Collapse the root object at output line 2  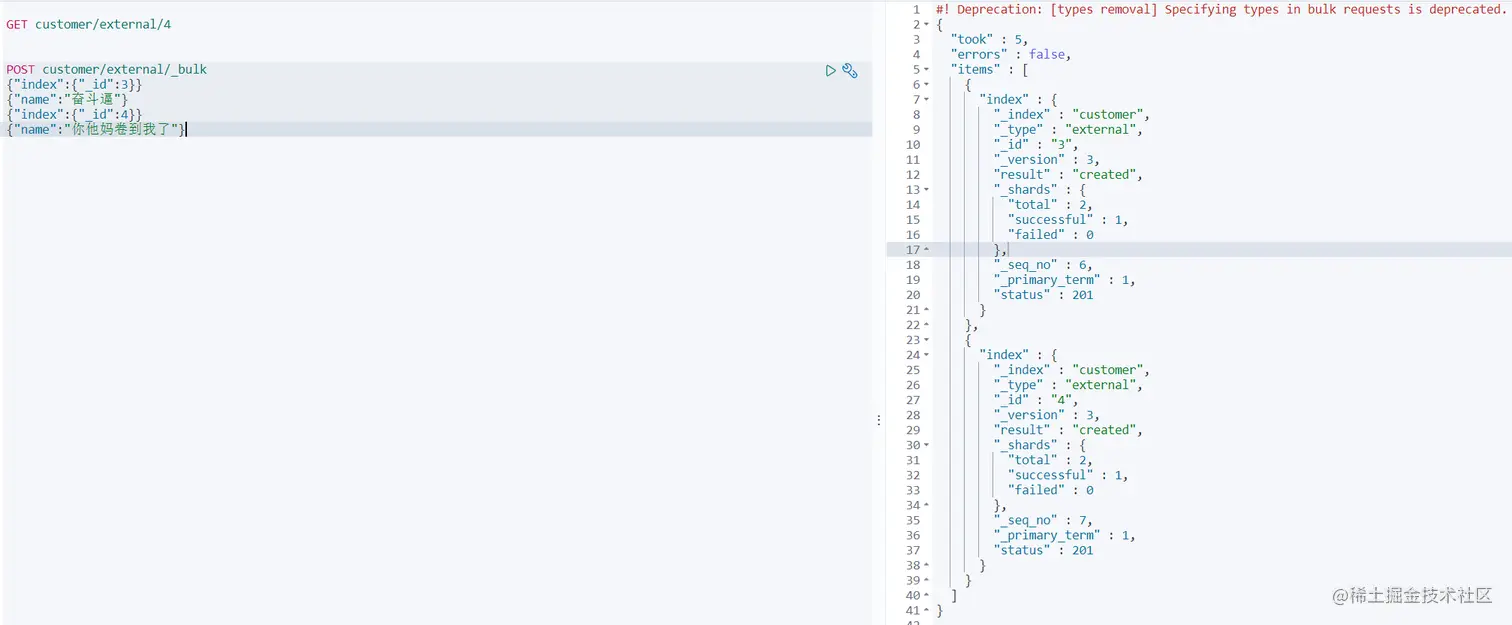click(927, 24)
